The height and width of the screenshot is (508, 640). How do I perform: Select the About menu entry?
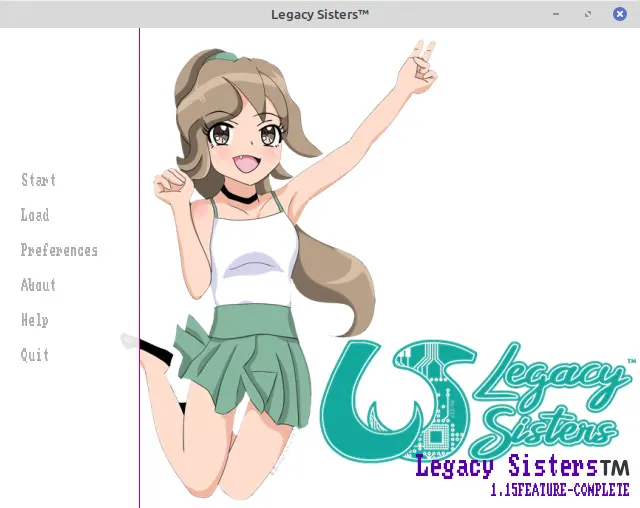click(38, 285)
